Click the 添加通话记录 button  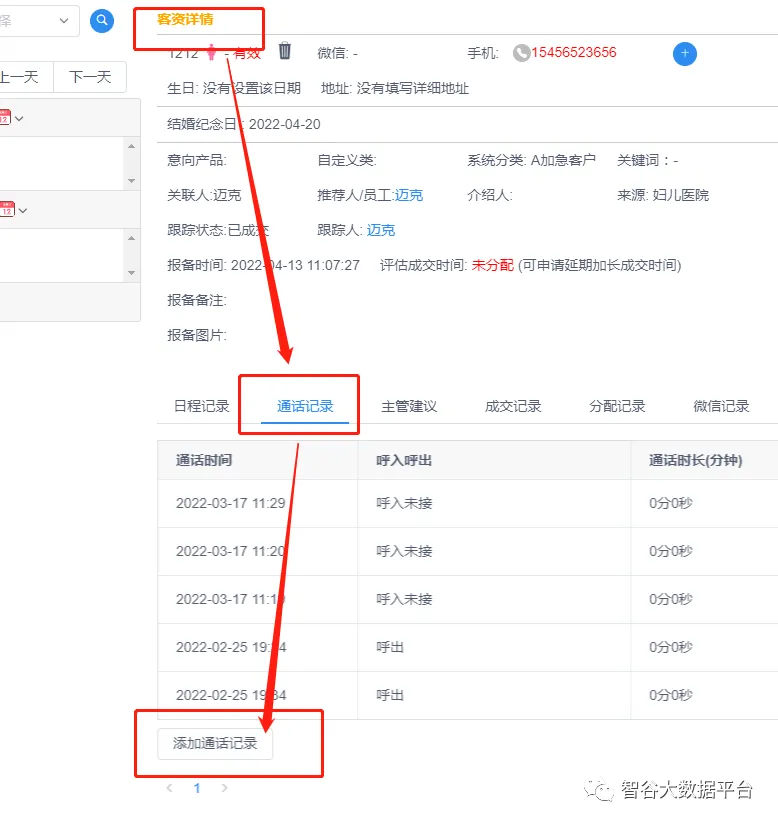point(215,743)
